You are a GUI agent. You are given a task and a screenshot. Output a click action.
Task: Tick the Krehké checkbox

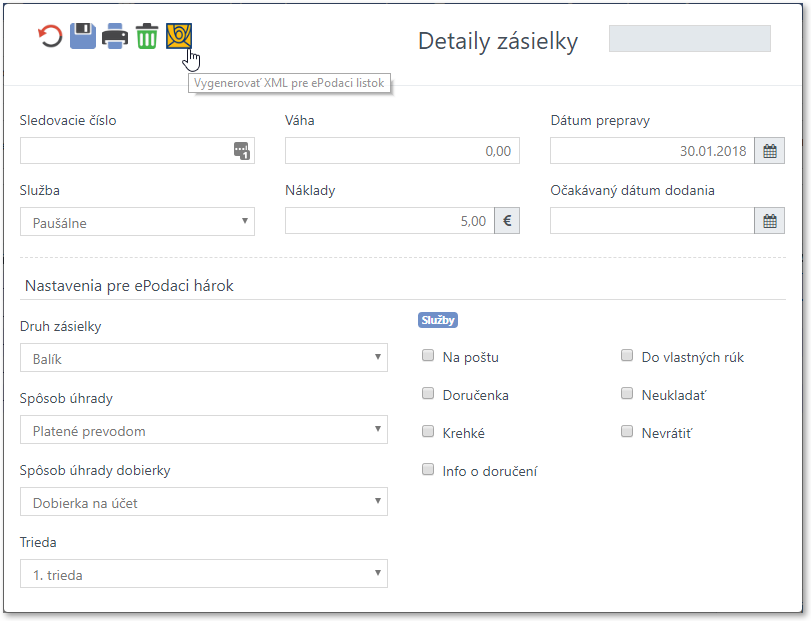pos(428,431)
